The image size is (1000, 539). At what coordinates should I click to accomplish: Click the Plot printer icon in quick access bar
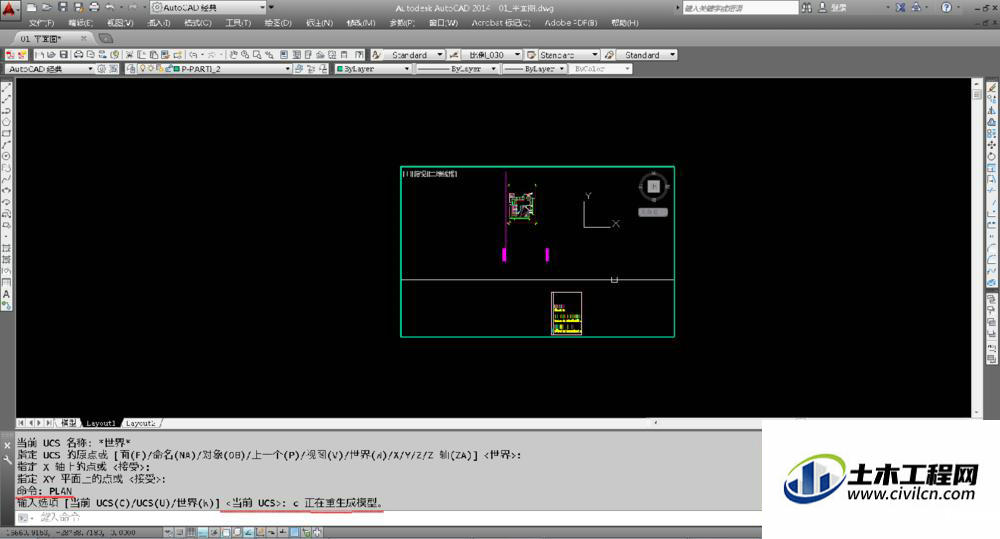94,8
